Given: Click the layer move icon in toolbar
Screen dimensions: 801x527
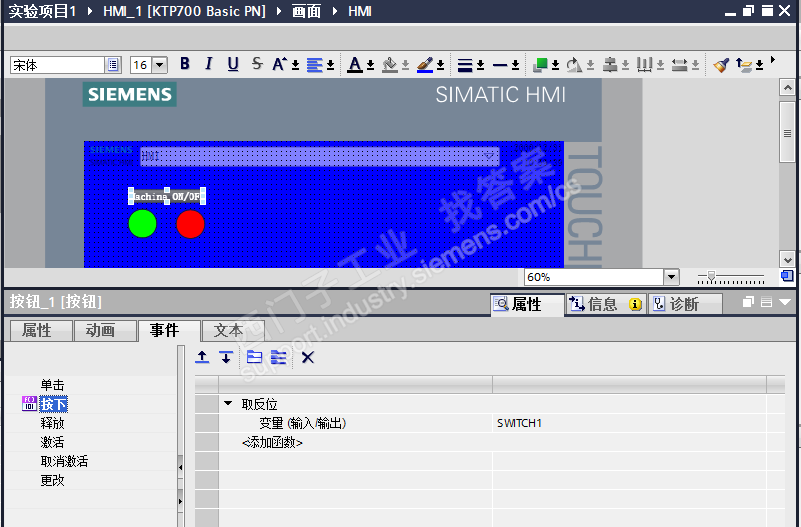Looking at the screenshot, I should 744,65.
